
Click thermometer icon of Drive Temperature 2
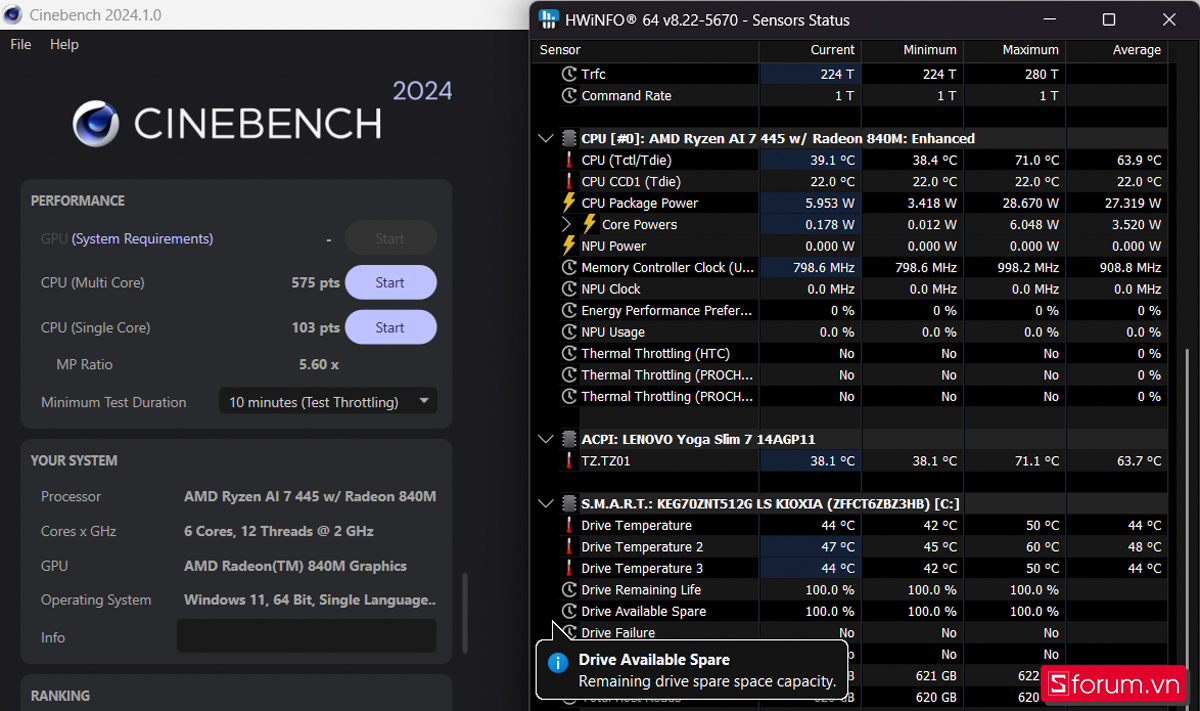(x=569, y=547)
